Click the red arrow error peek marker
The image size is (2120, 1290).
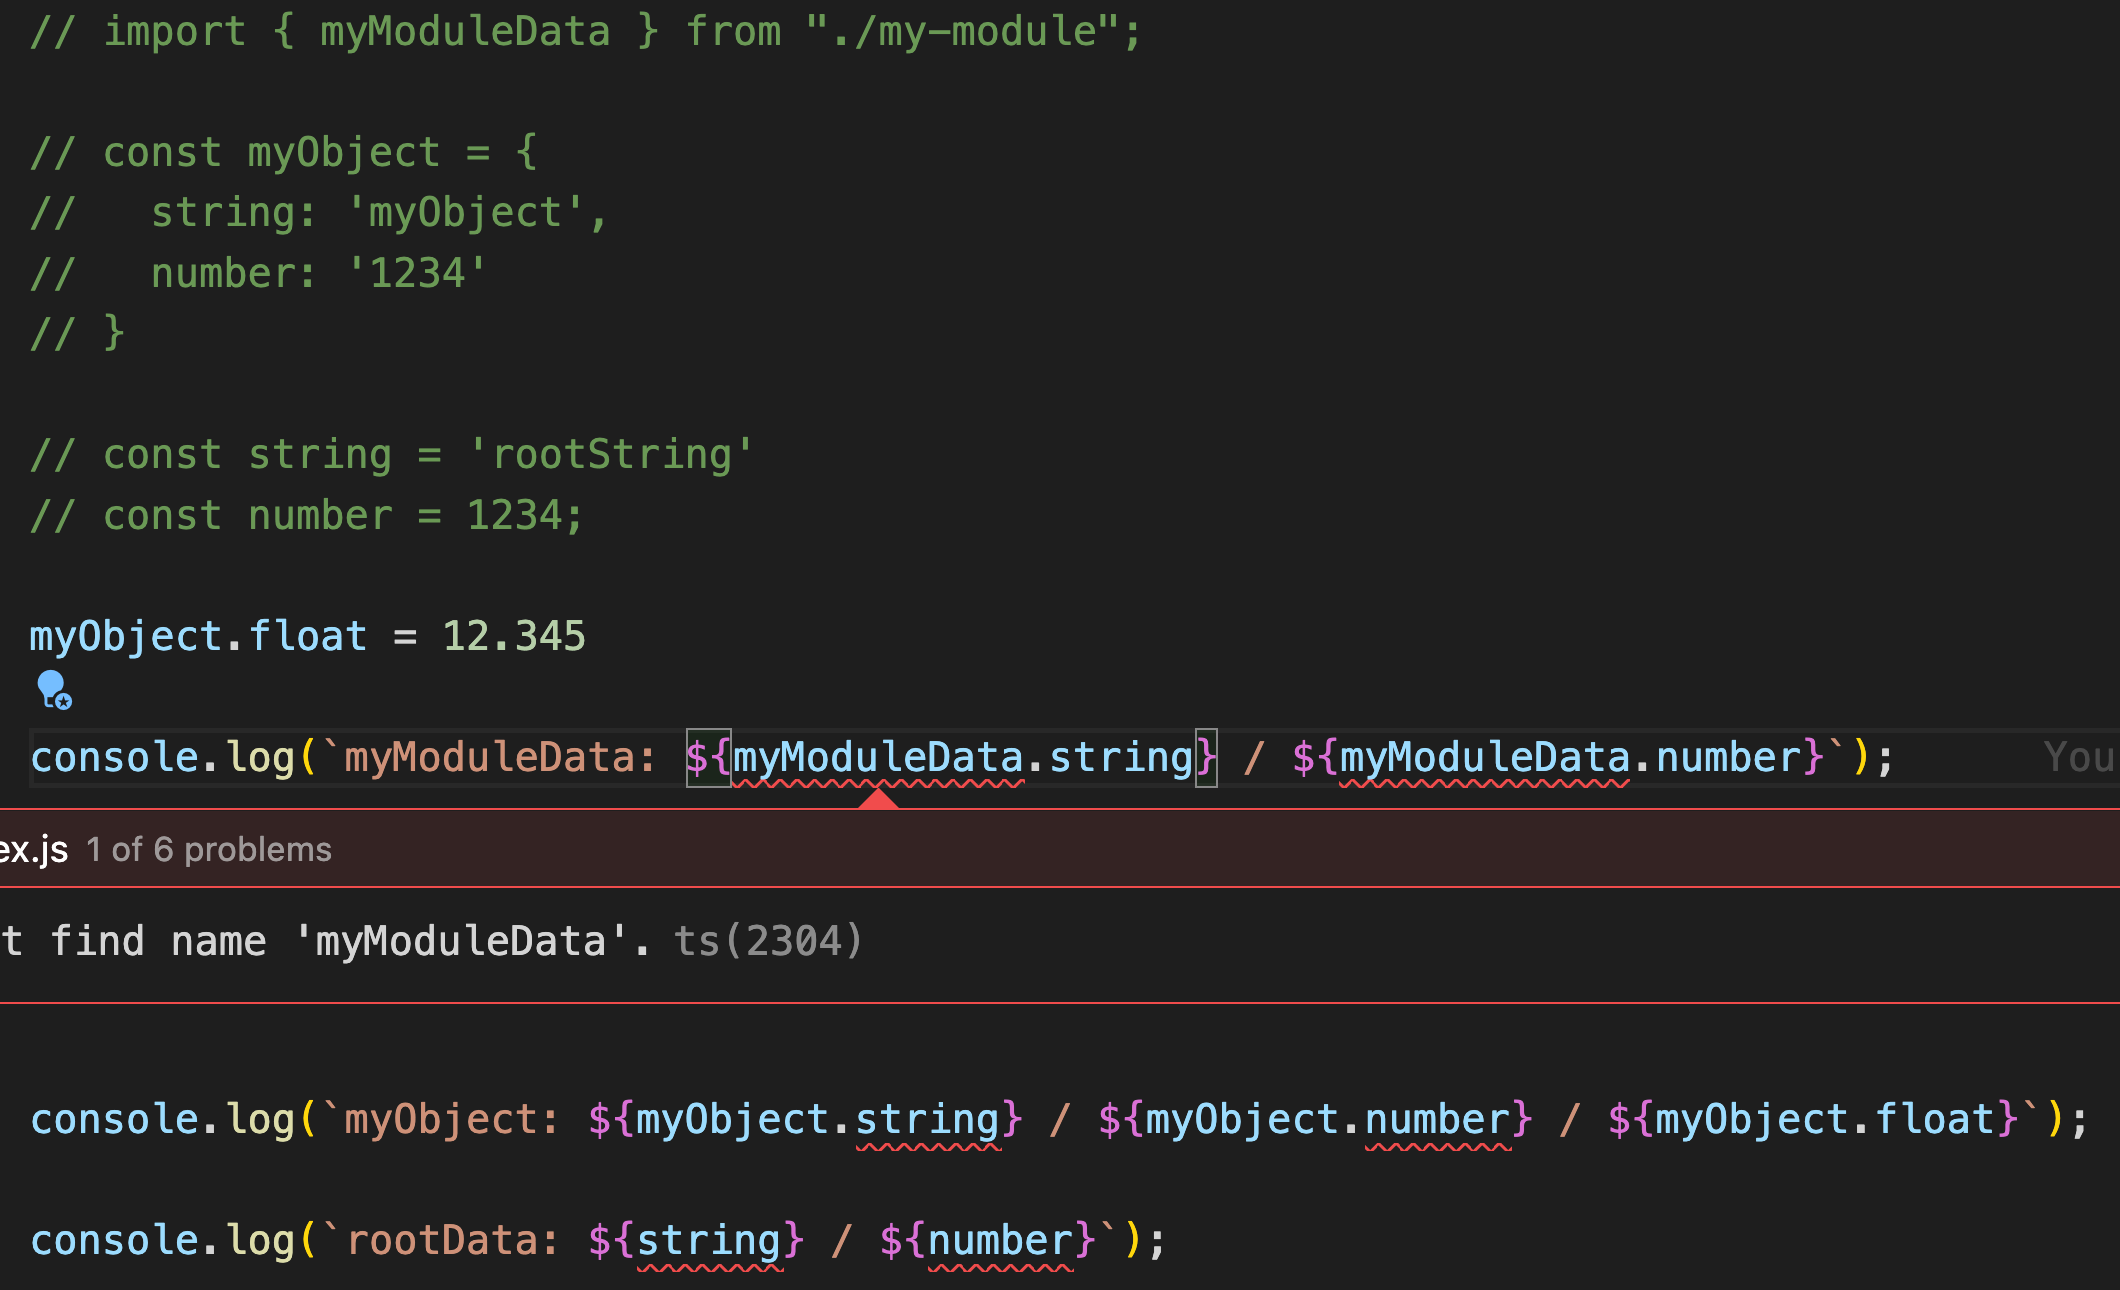(x=878, y=799)
